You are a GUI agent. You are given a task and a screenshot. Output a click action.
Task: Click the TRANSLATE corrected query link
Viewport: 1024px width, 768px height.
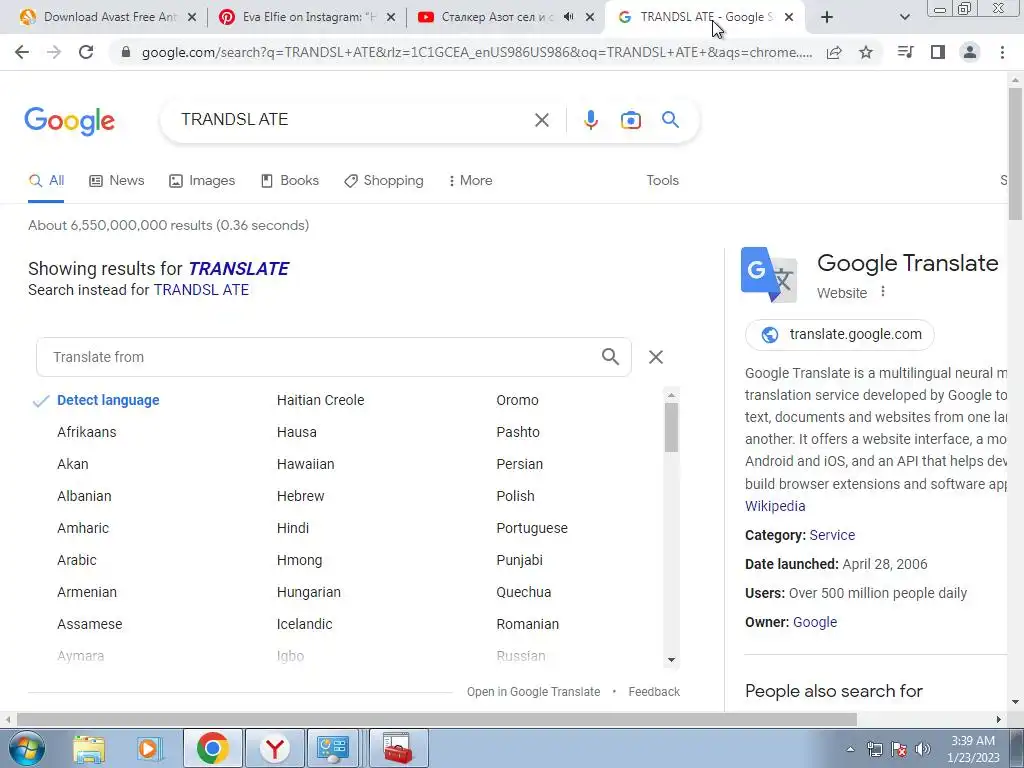[239, 268]
